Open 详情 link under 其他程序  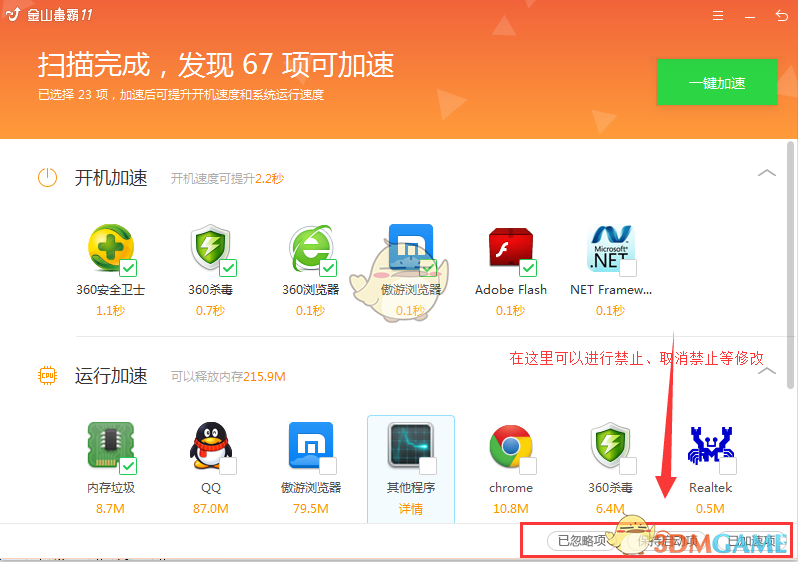(410, 509)
